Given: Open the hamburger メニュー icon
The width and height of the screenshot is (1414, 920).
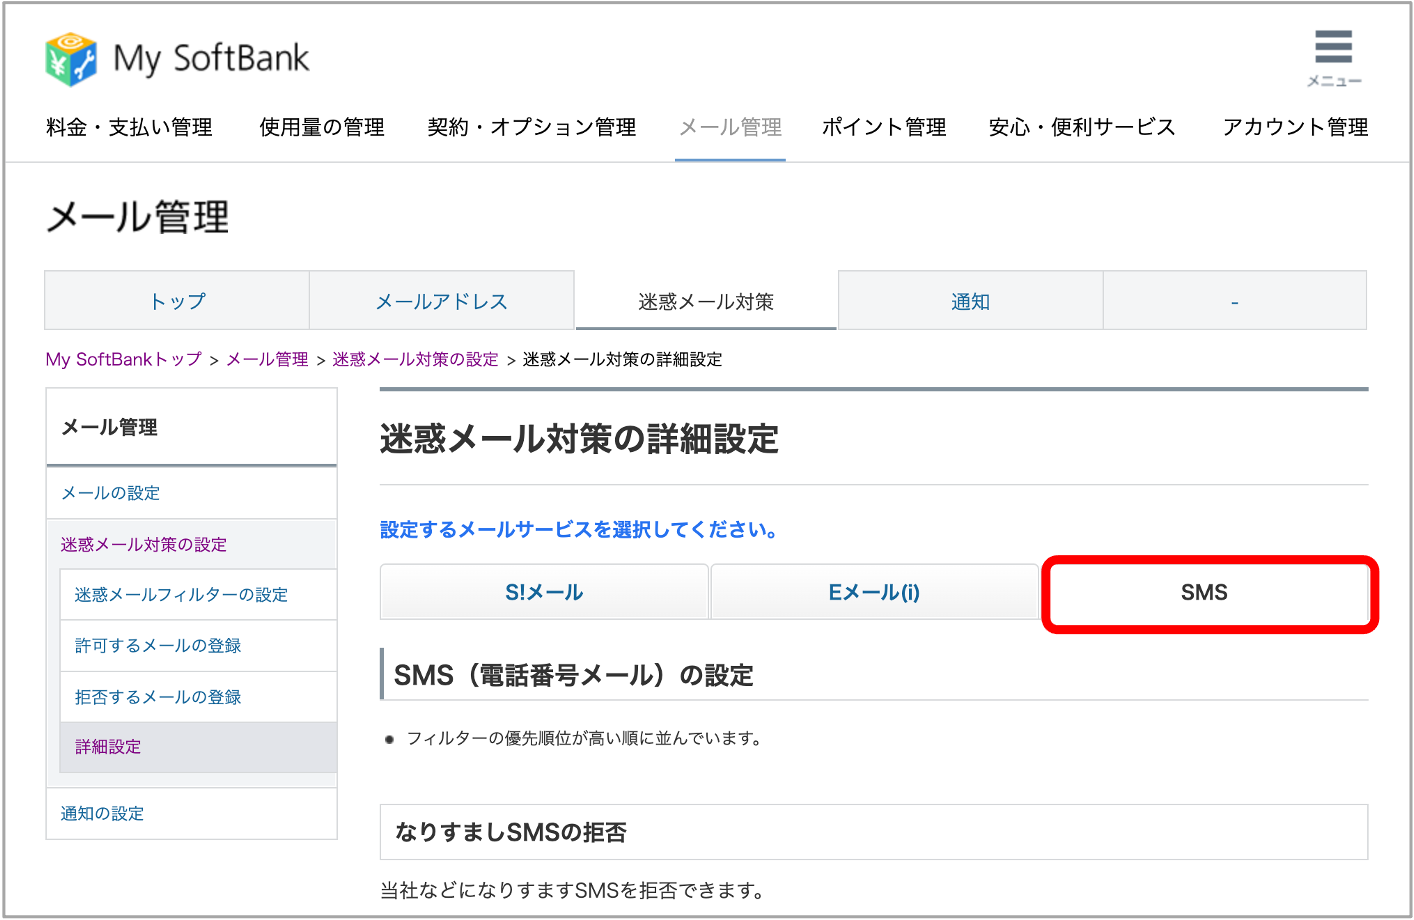Looking at the screenshot, I should click(x=1334, y=58).
